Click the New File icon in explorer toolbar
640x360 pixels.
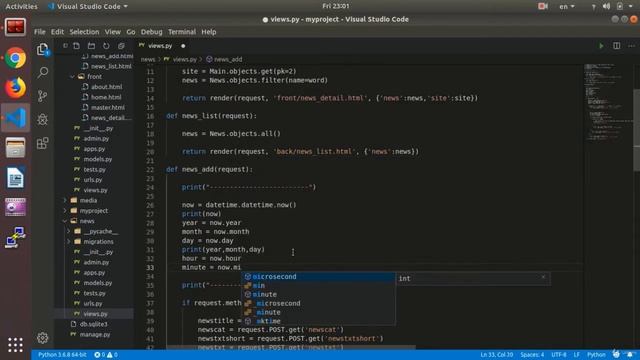[x=76, y=46]
